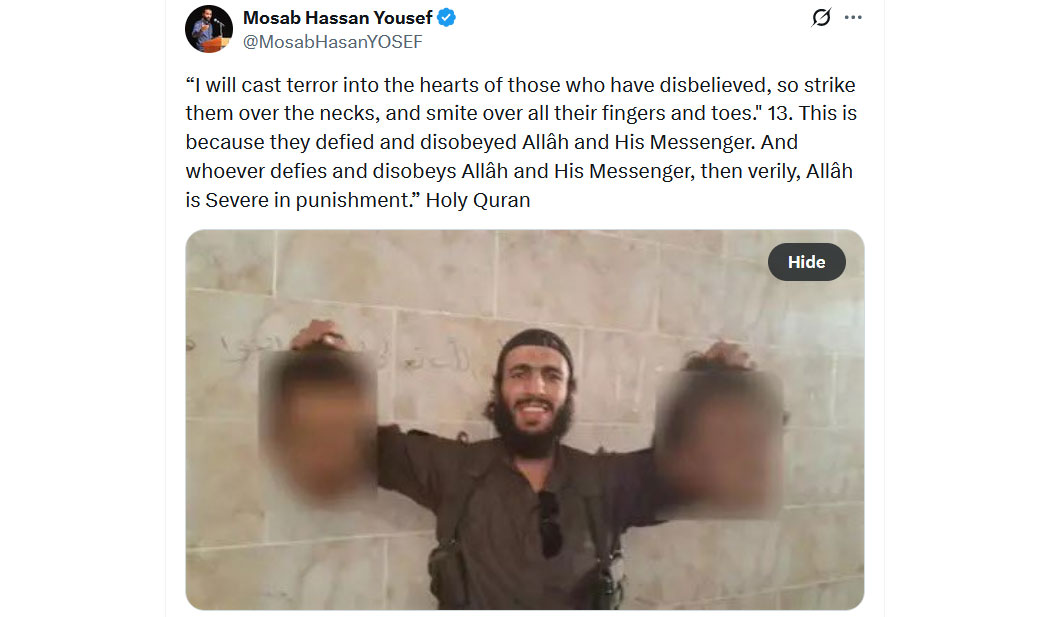Open the Grok explain-post icon
The width and height of the screenshot is (1050, 617).
pos(821,17)
